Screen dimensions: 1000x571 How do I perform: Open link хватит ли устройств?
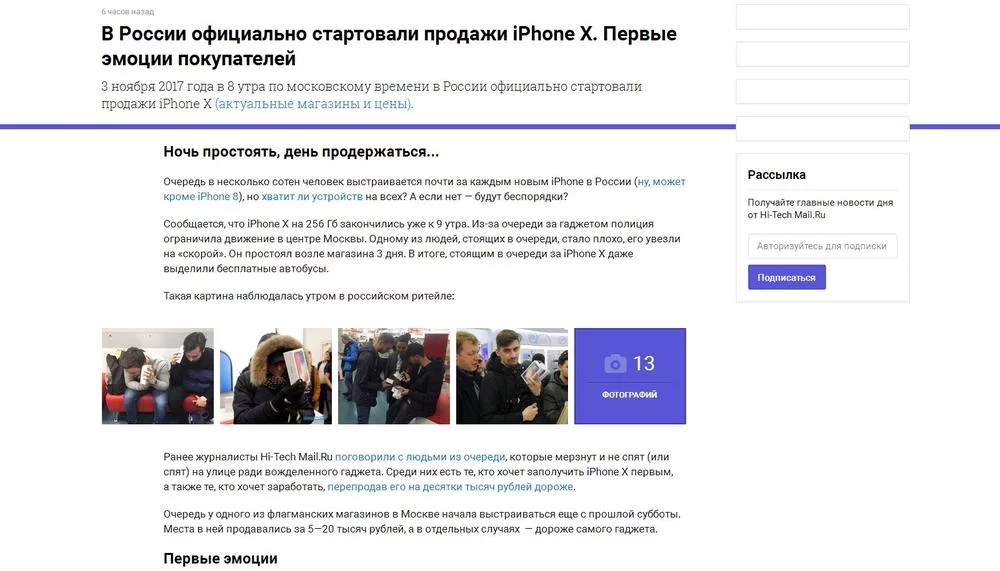(x=312, y=197)
